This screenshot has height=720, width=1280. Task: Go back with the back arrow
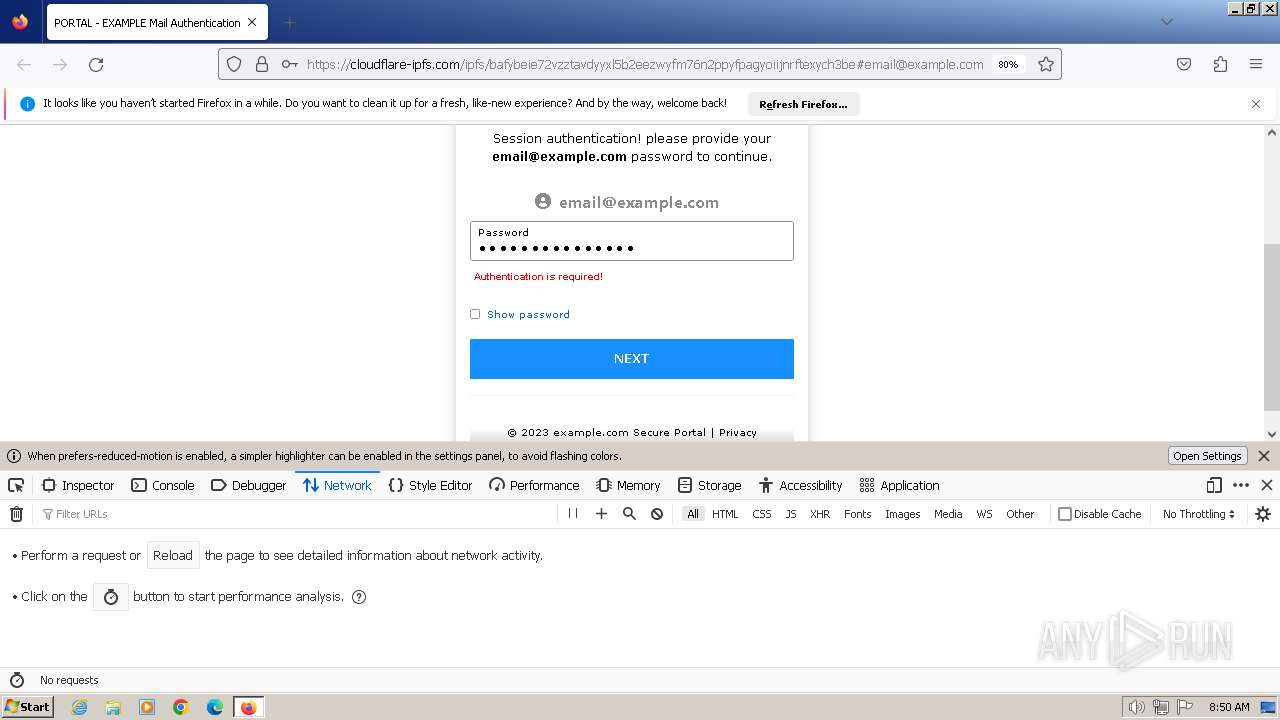click(x=24, y=64)
